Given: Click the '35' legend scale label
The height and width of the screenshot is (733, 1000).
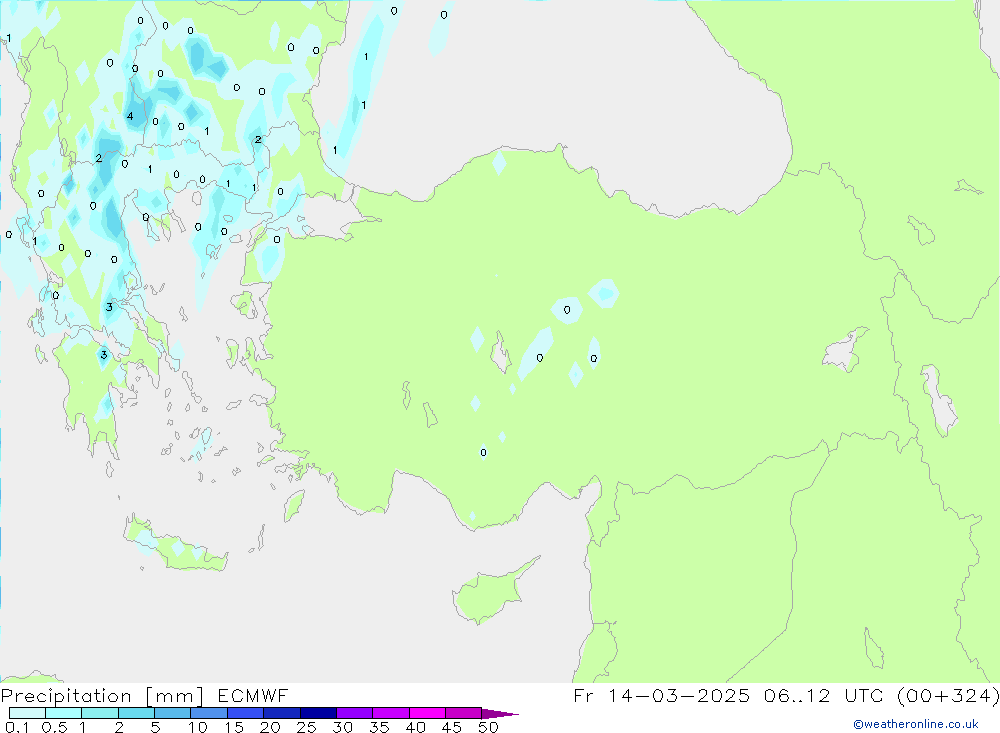Looking at the screenshot, I should click(x=379, y=727).
